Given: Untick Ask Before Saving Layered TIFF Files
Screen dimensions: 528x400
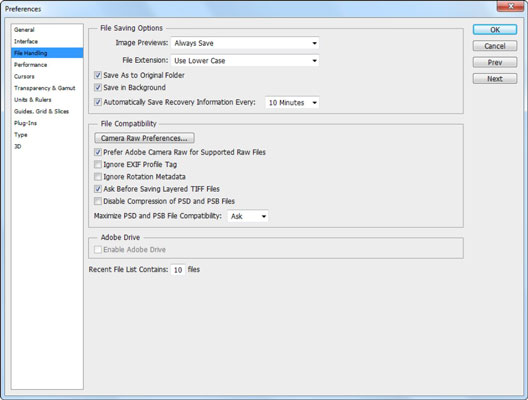Looking at the screenshot, I should (x=98, y=189).
